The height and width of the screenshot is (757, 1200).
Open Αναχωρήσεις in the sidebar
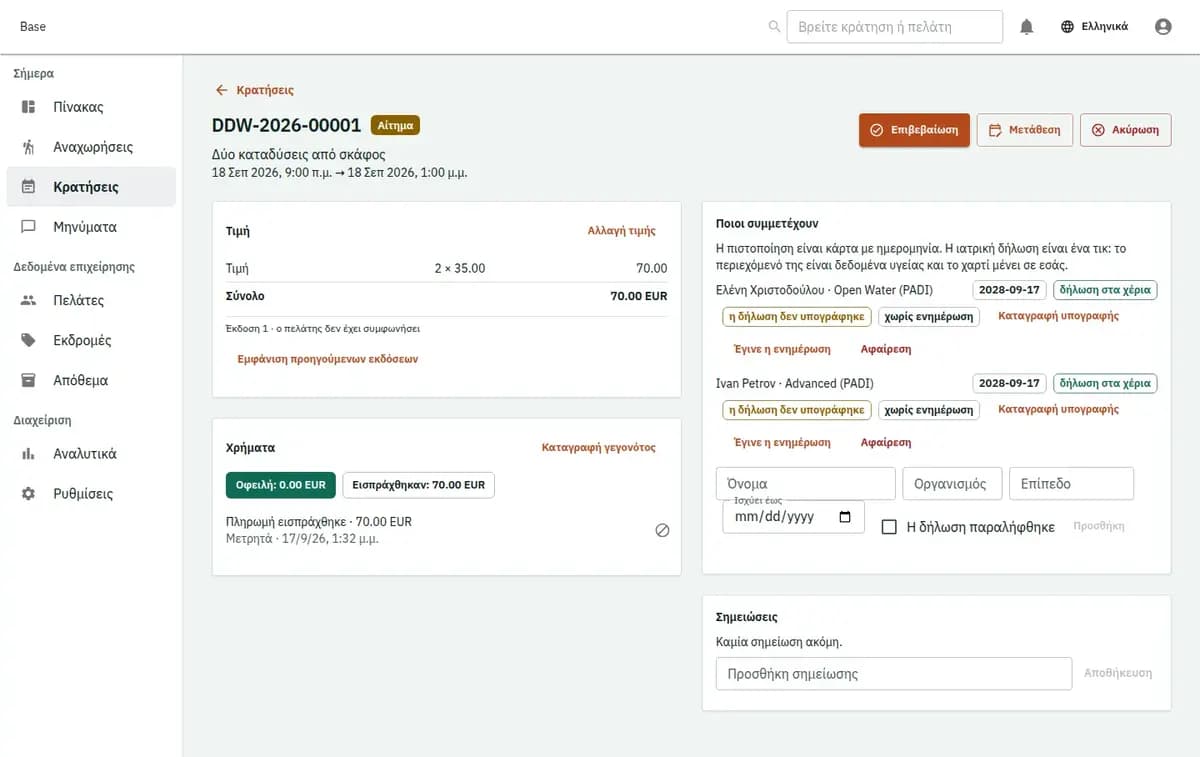[x=91, y=147]
